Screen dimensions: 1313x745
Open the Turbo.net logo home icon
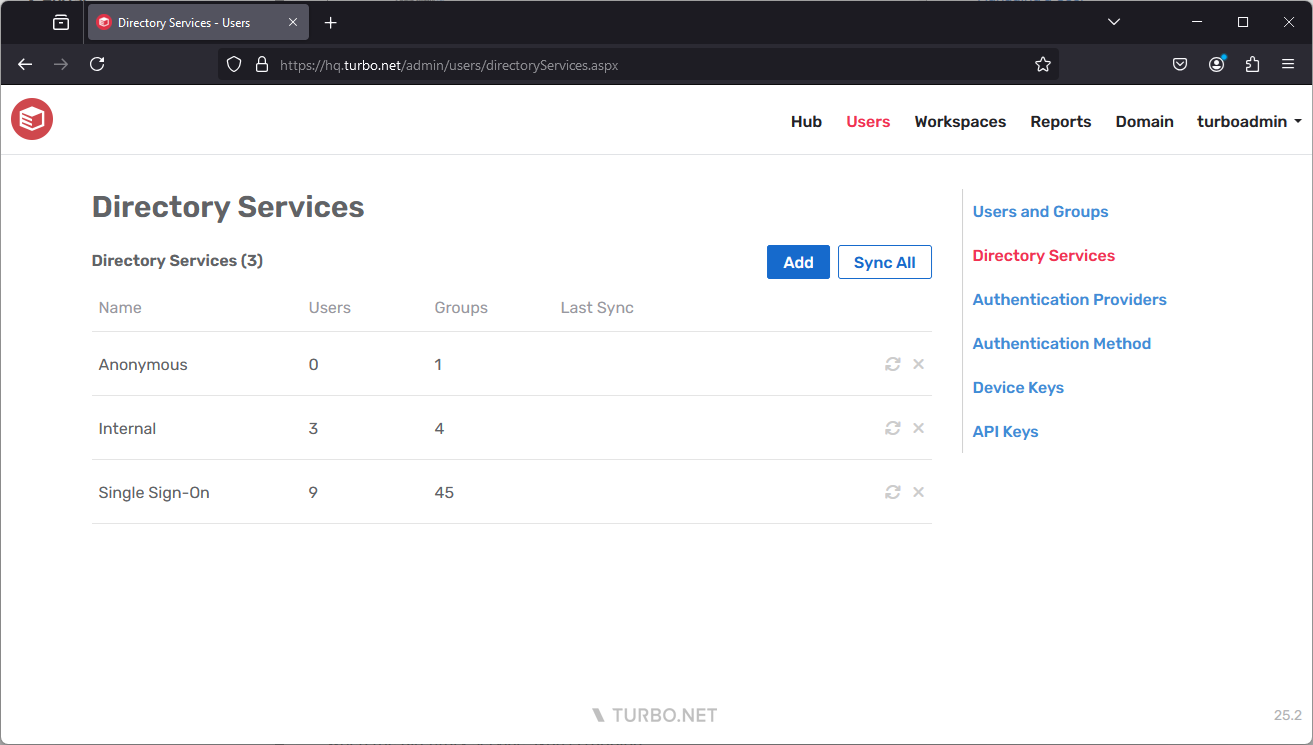point(31,119)
